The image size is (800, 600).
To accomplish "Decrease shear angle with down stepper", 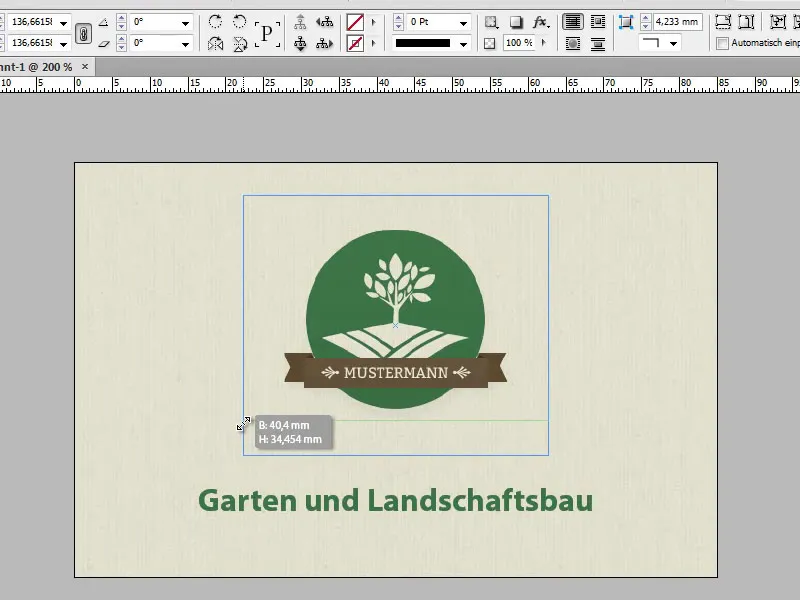I will click(121, 47).
